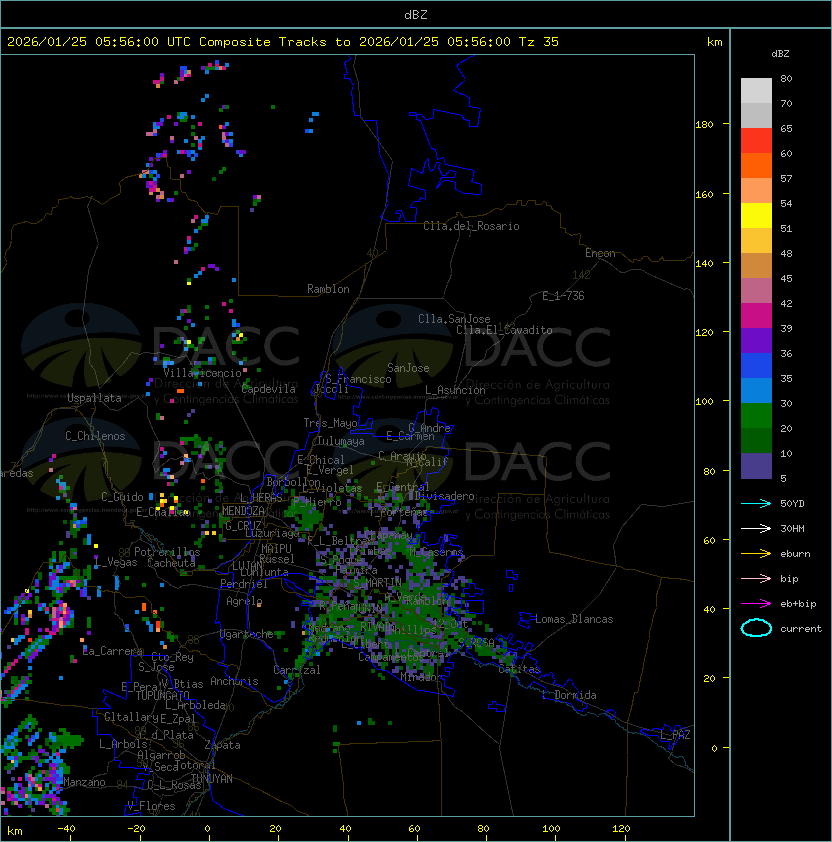The width and height of the screenshot is (832, 842).
Task: Click the Catitas label
Action: [x=519, y=669]
